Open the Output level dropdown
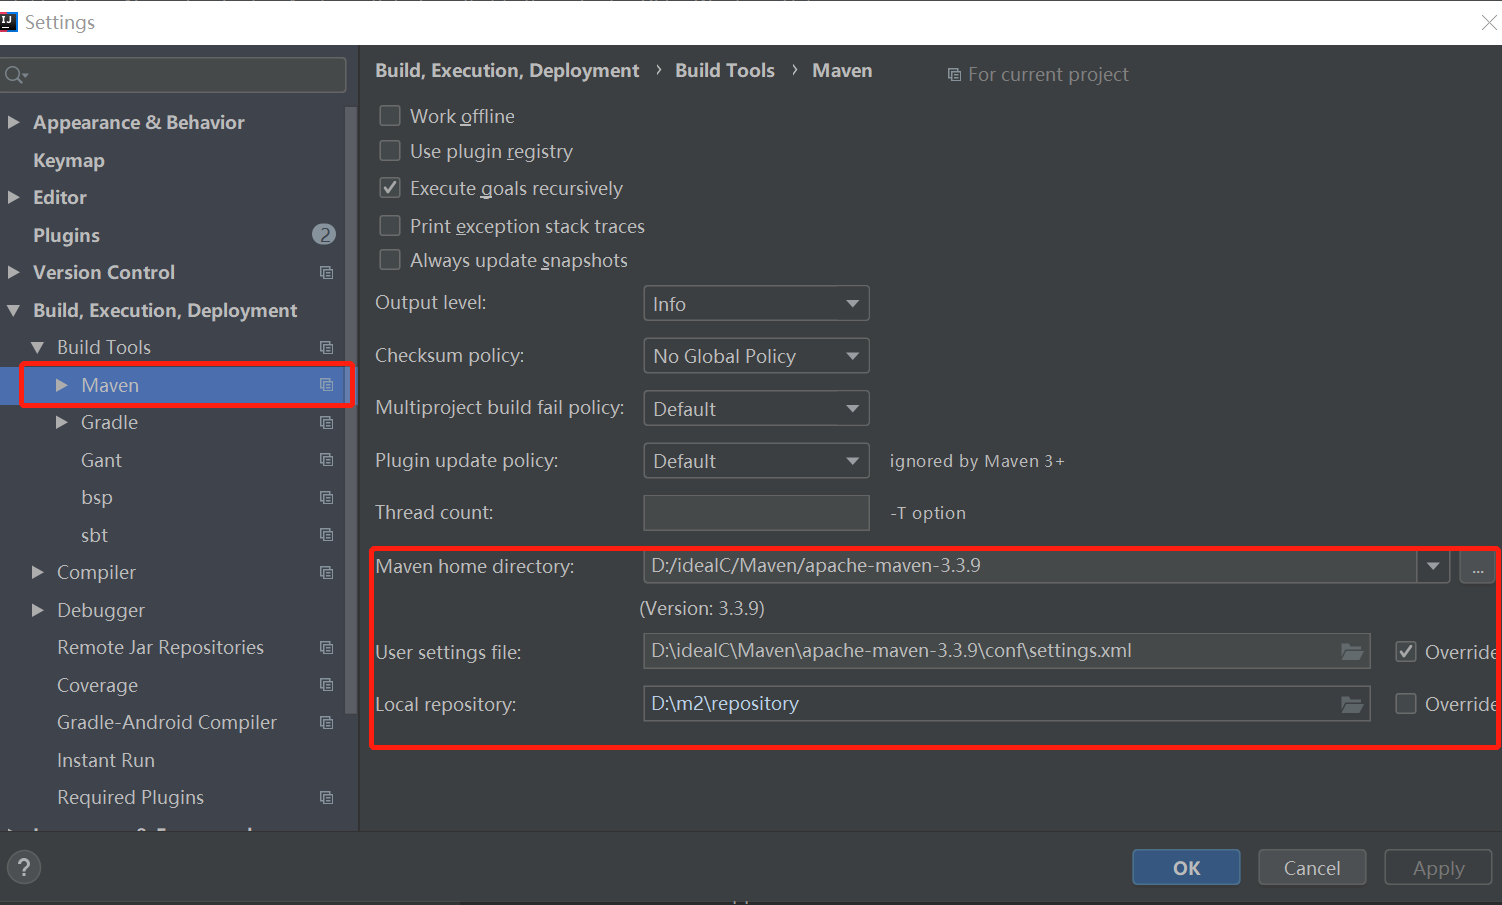1502x905 pixels. coord(756,303)
